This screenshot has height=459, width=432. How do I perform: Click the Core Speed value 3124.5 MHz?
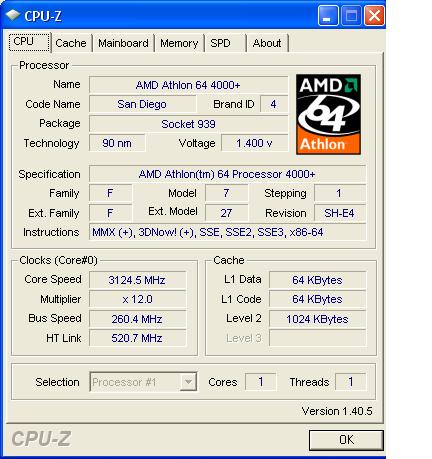[x=137, y=280]
